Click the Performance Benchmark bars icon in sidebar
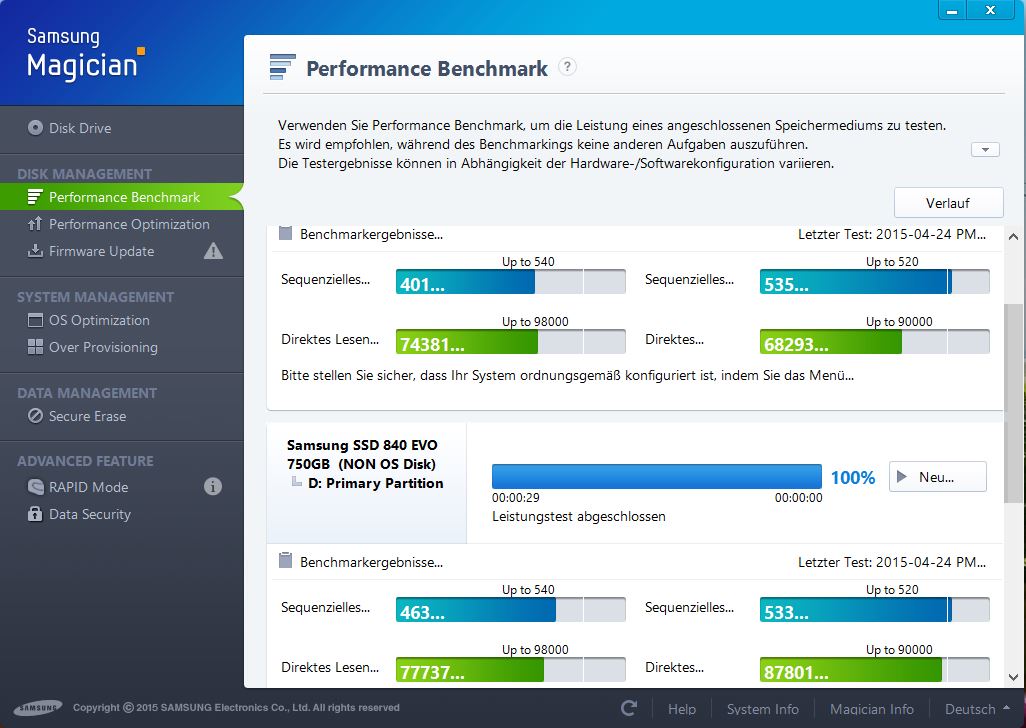1026x728 pixels. click(35, 197)
